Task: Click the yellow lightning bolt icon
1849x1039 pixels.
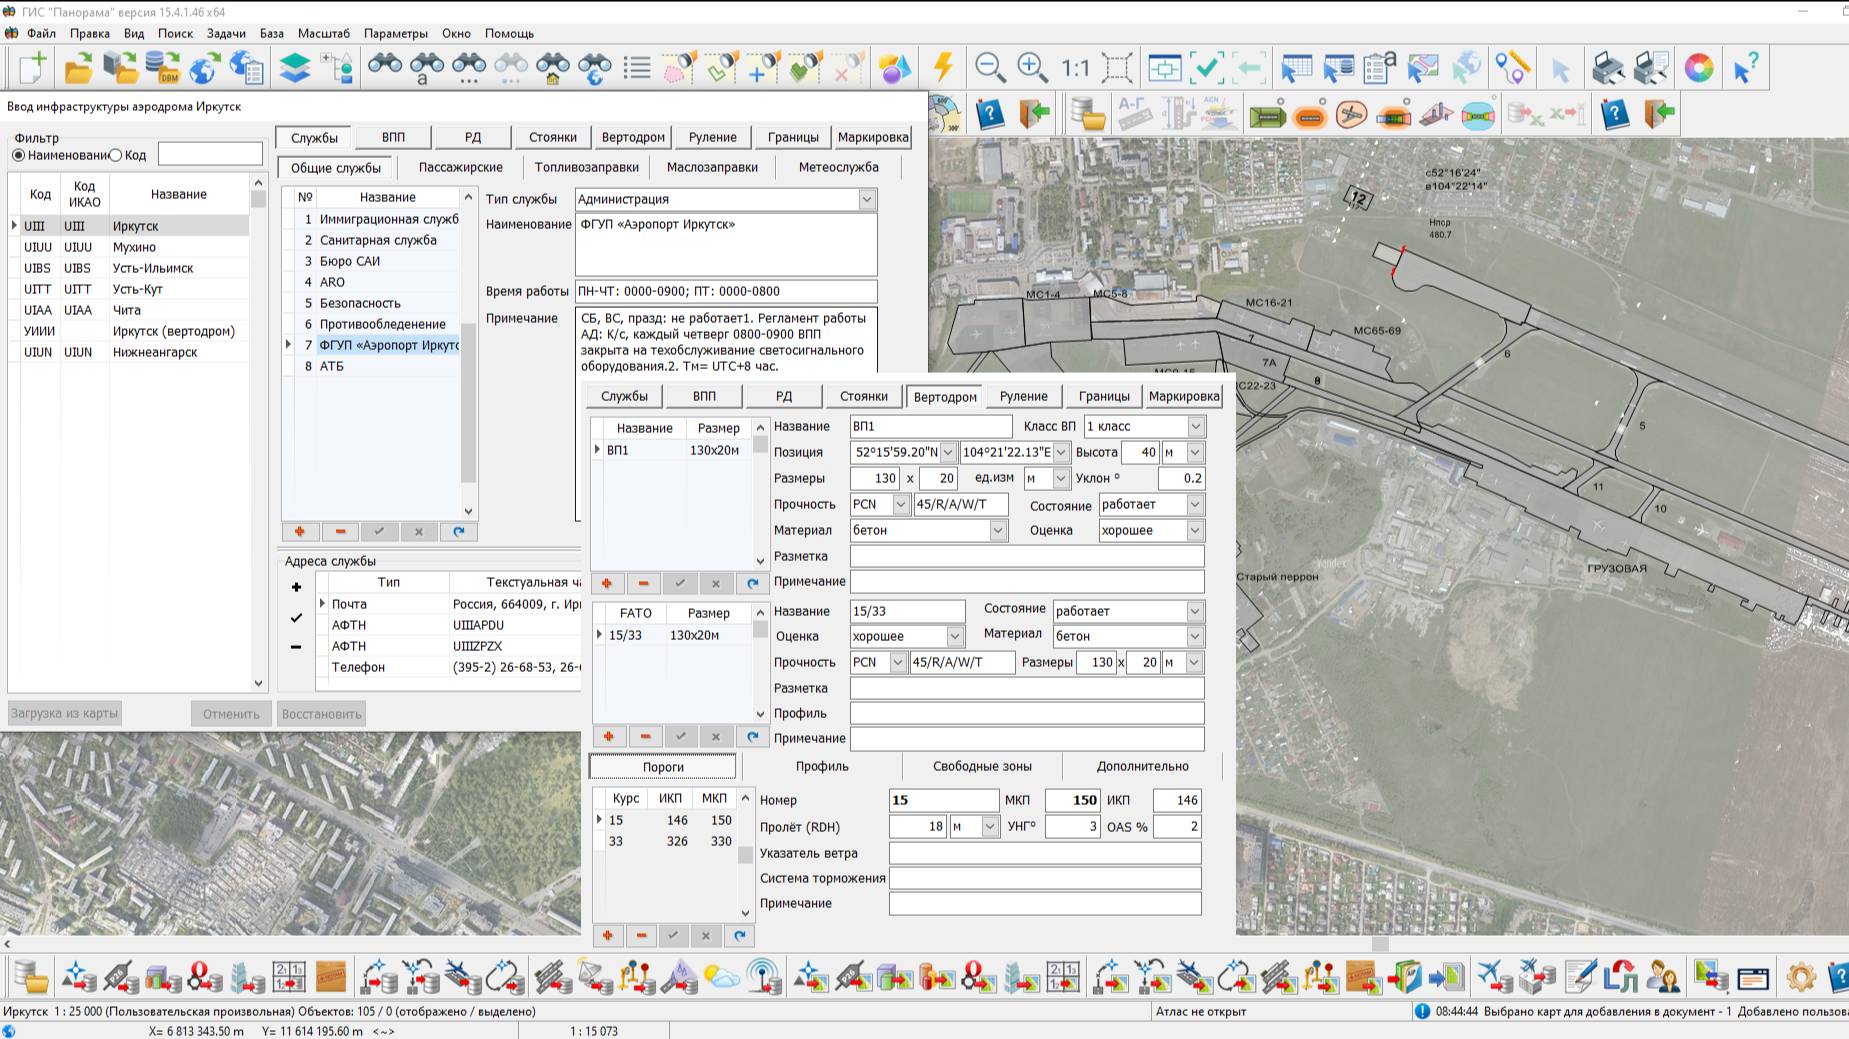Action: pyautogui.click(x=942, y=68)
